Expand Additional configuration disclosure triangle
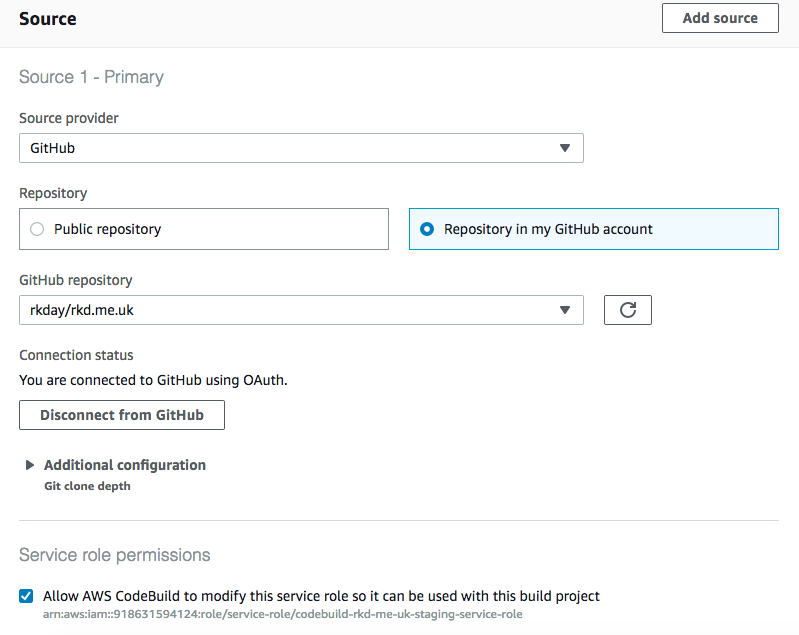Image resolution: width=799 pixels, height=635 pixels. [x=30, y=465]
